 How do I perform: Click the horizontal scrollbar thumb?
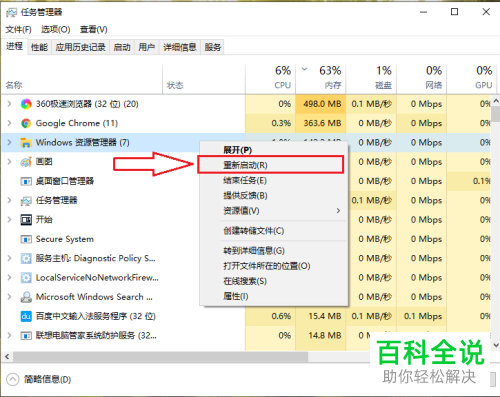coord(160,357)
